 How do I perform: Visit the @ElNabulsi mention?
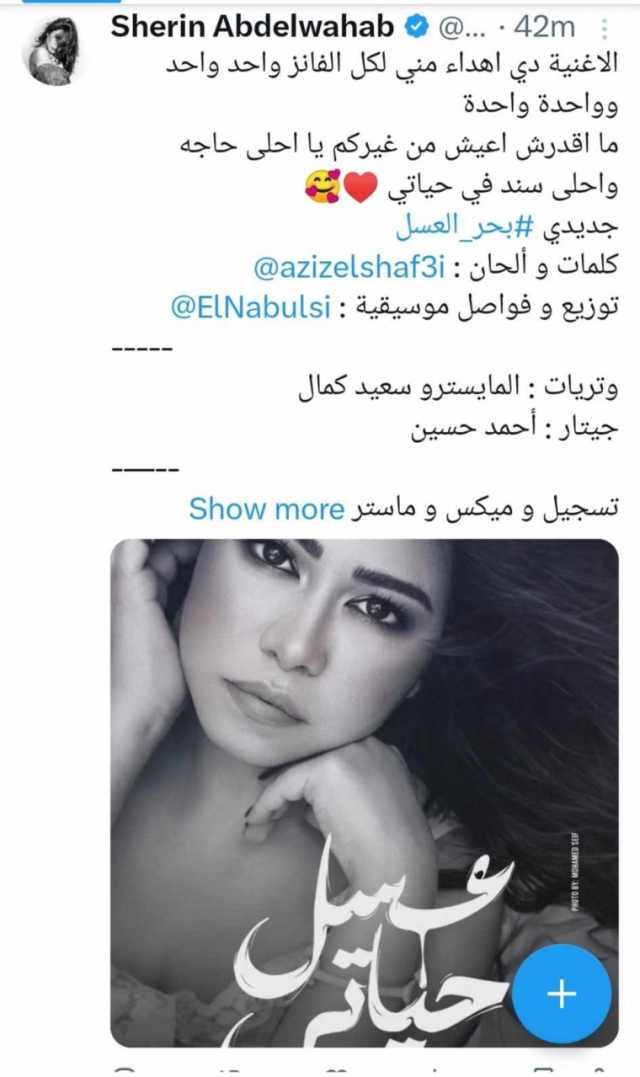pyautogui.click(x=251, y=306)
